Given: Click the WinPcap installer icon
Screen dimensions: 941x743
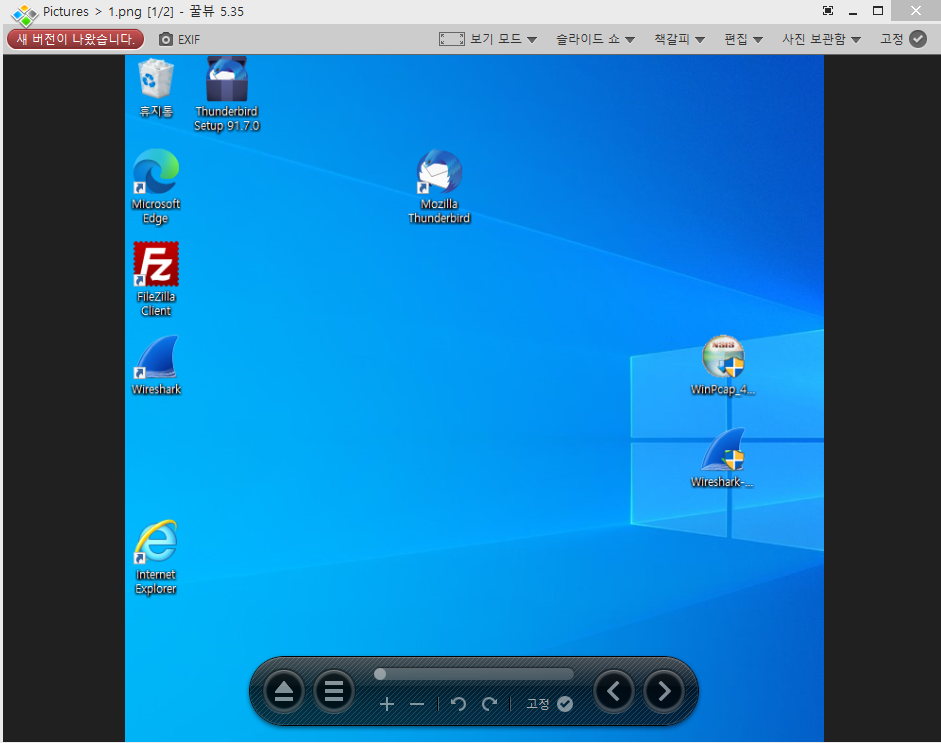Looking at the screenshot, I should [x=723, y=365].
